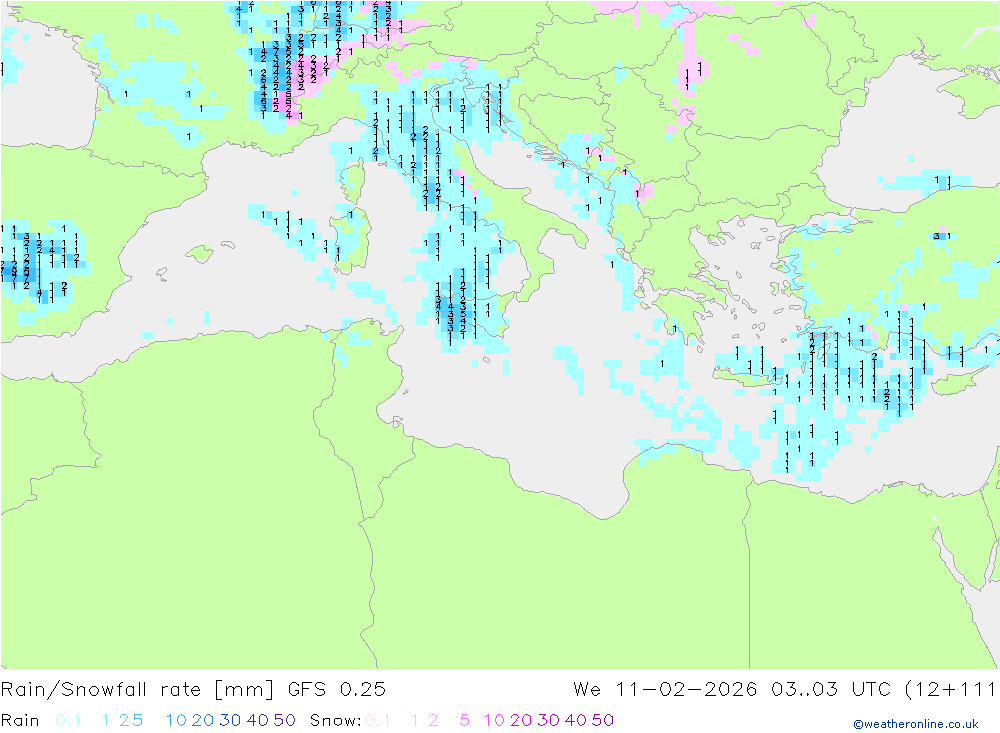Screen dimensions: 1000x733
Task: Click the "Snow:" legend label
Action: pos(335,720)
